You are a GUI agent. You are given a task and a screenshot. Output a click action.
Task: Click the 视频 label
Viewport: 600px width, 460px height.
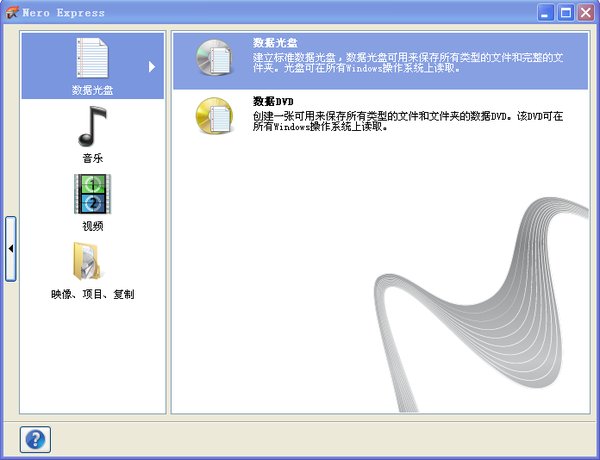point(93,226)
